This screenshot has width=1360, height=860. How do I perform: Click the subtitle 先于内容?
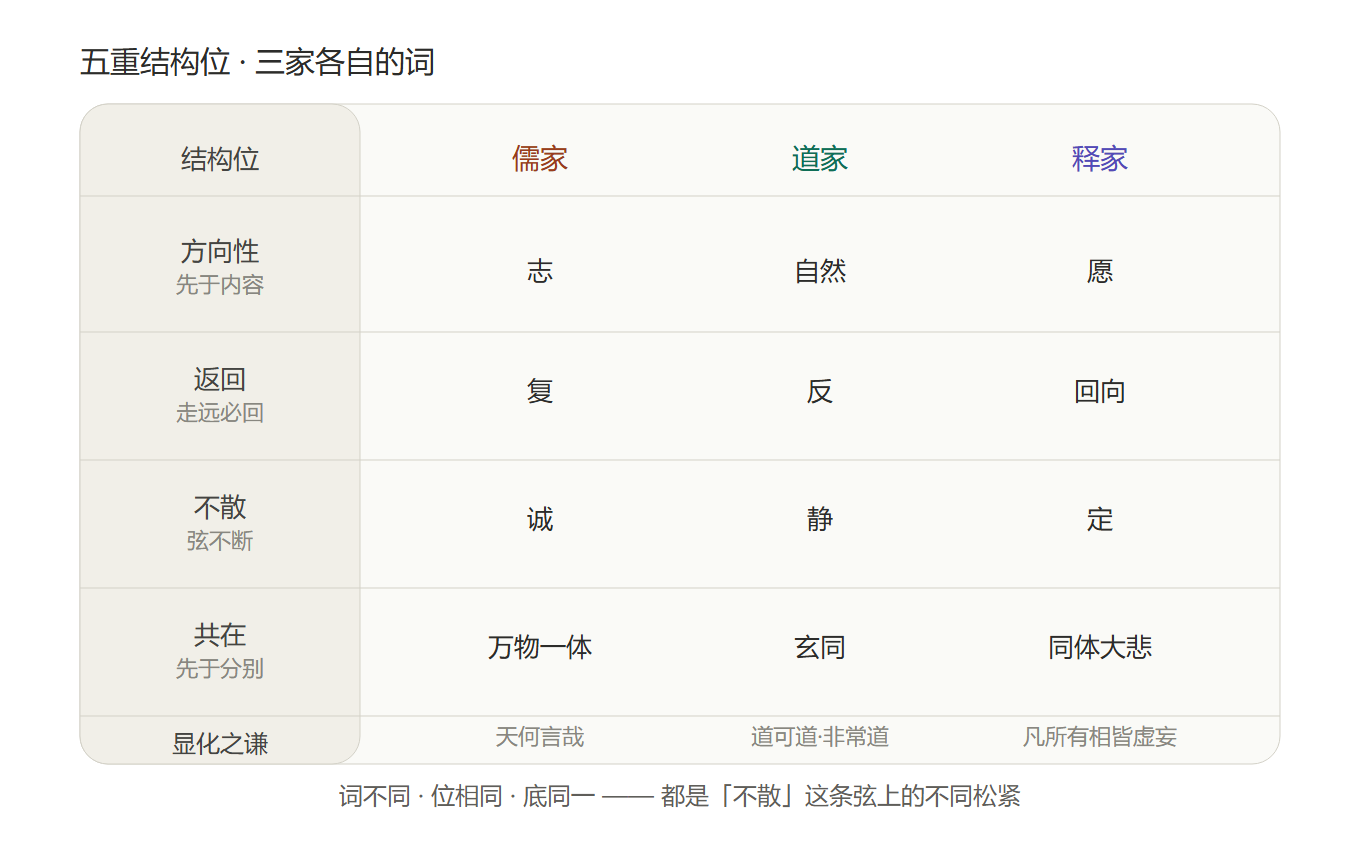[220, 285]
